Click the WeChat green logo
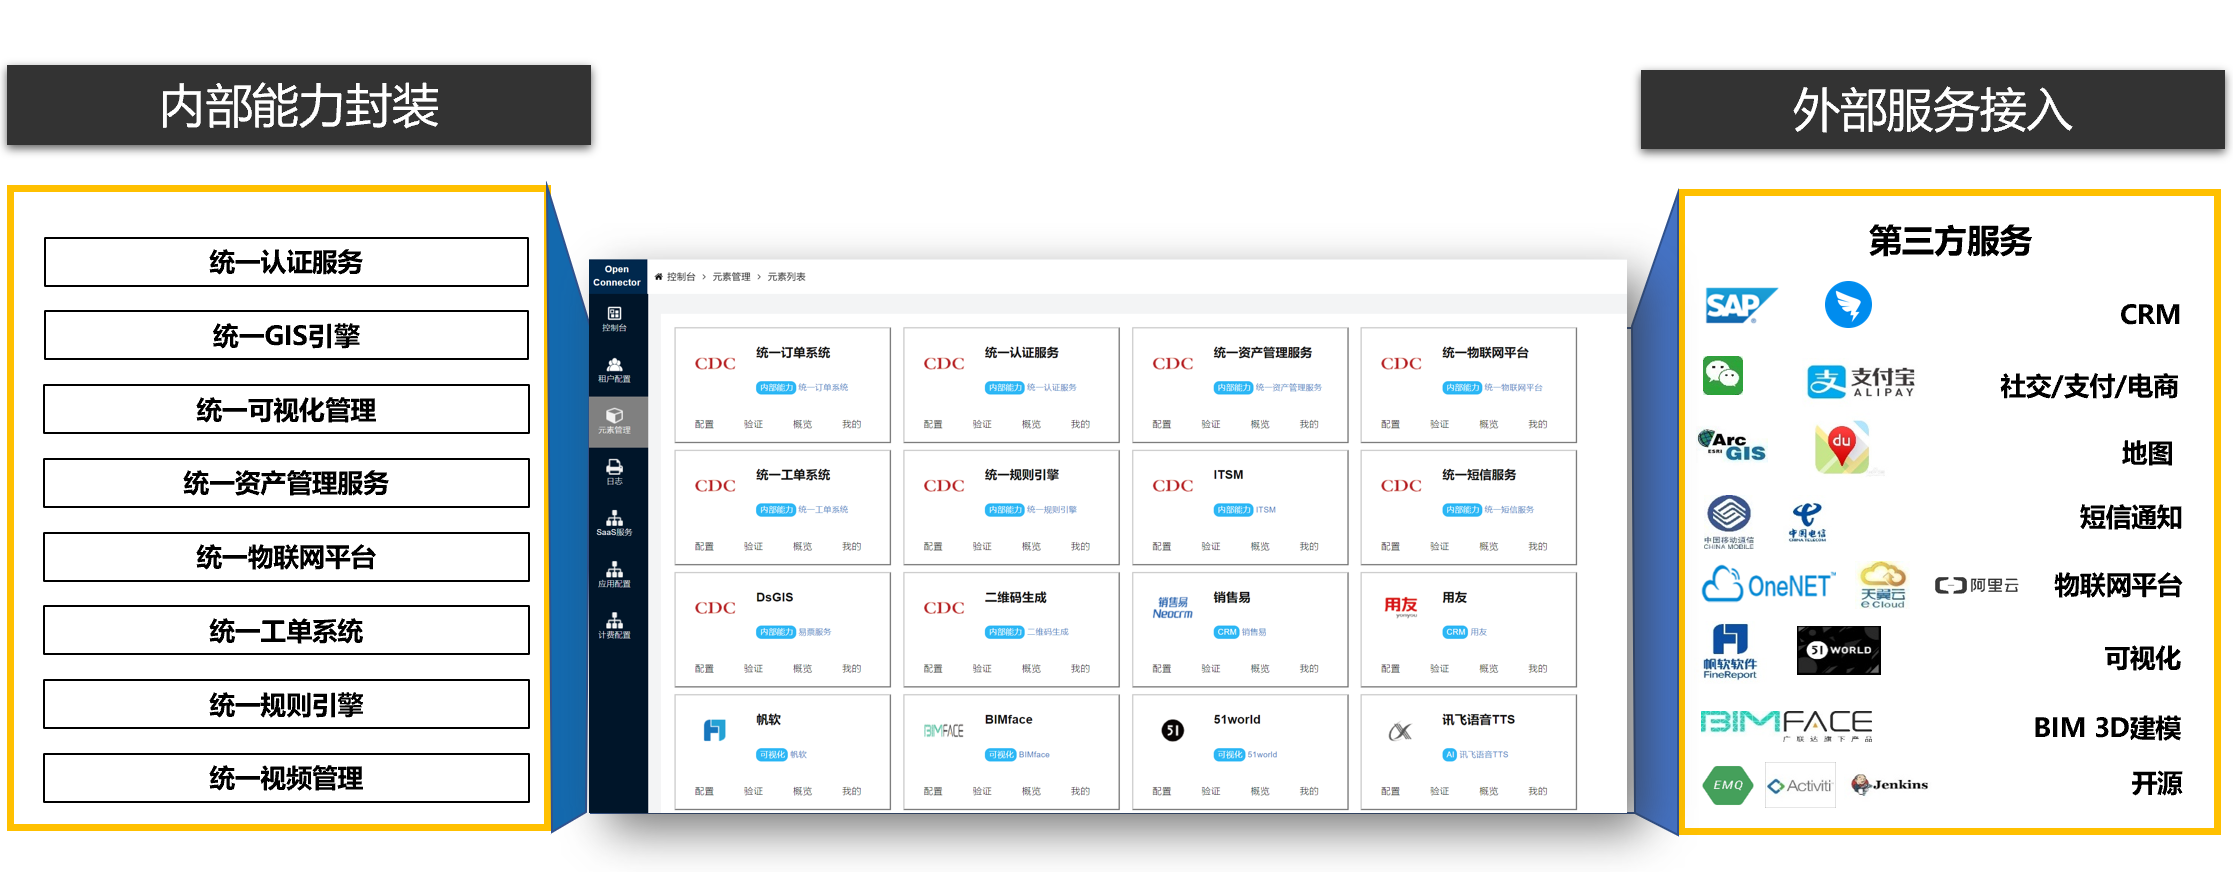Screen dimensions: 2233x872 [x=1723, y=376]
